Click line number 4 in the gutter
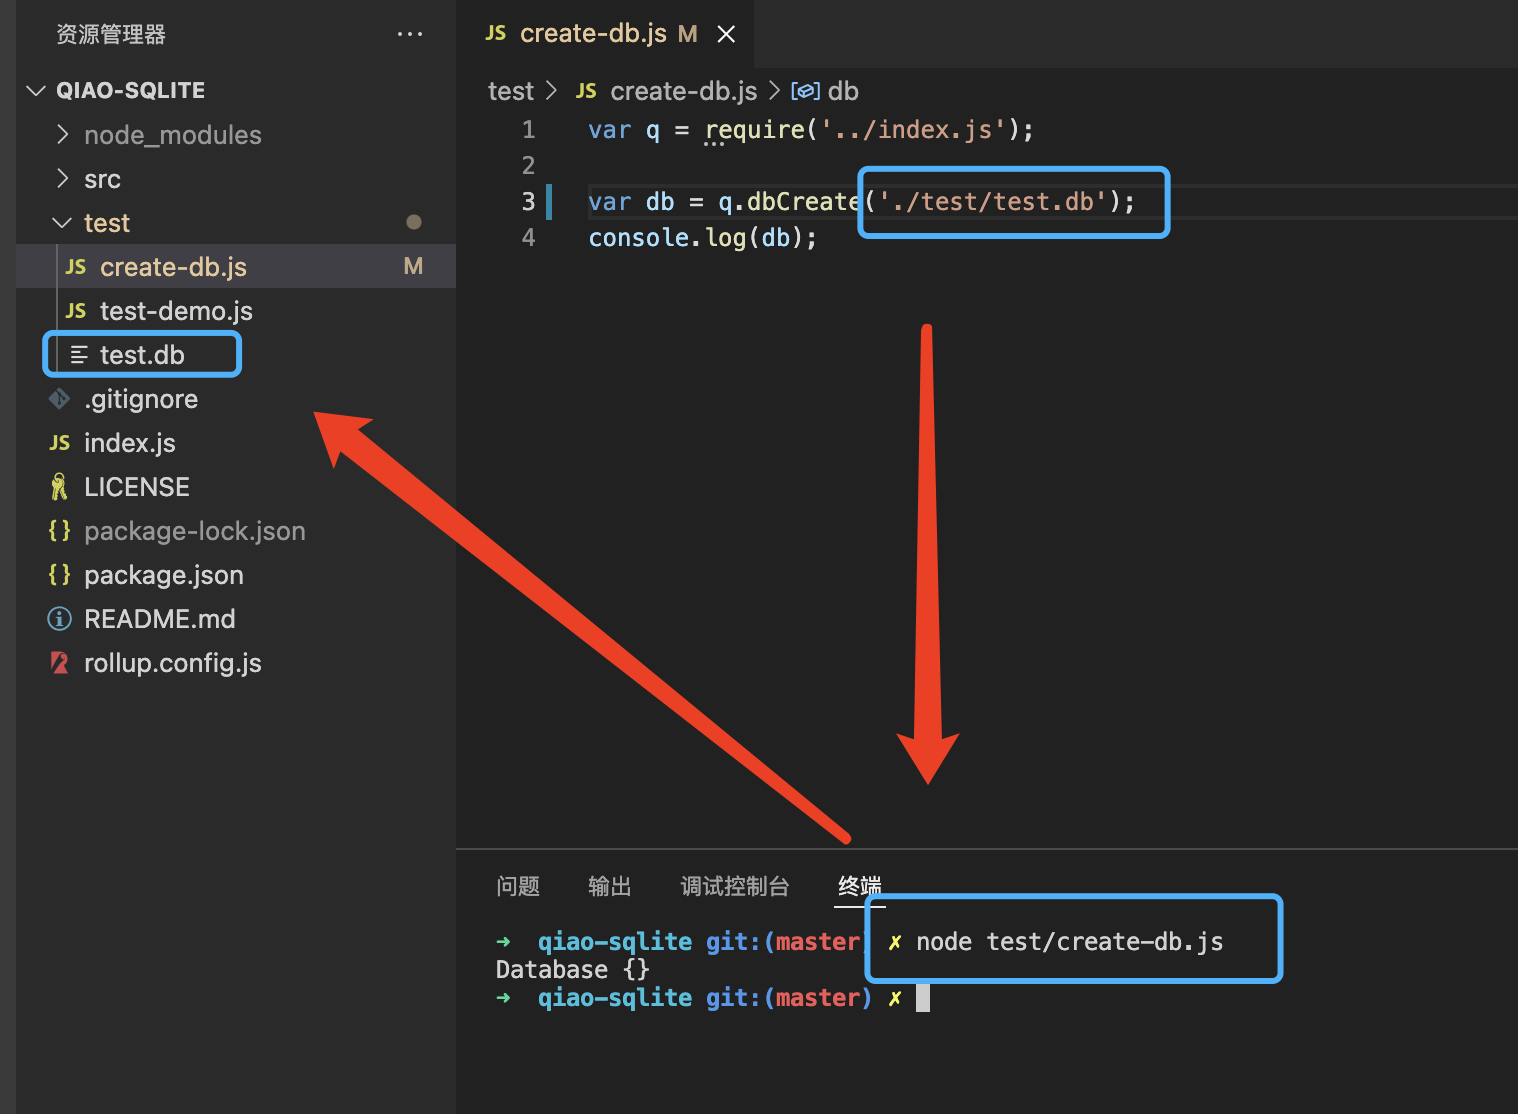This screenshot has width=1518, height=1114. tap(528, 238)
